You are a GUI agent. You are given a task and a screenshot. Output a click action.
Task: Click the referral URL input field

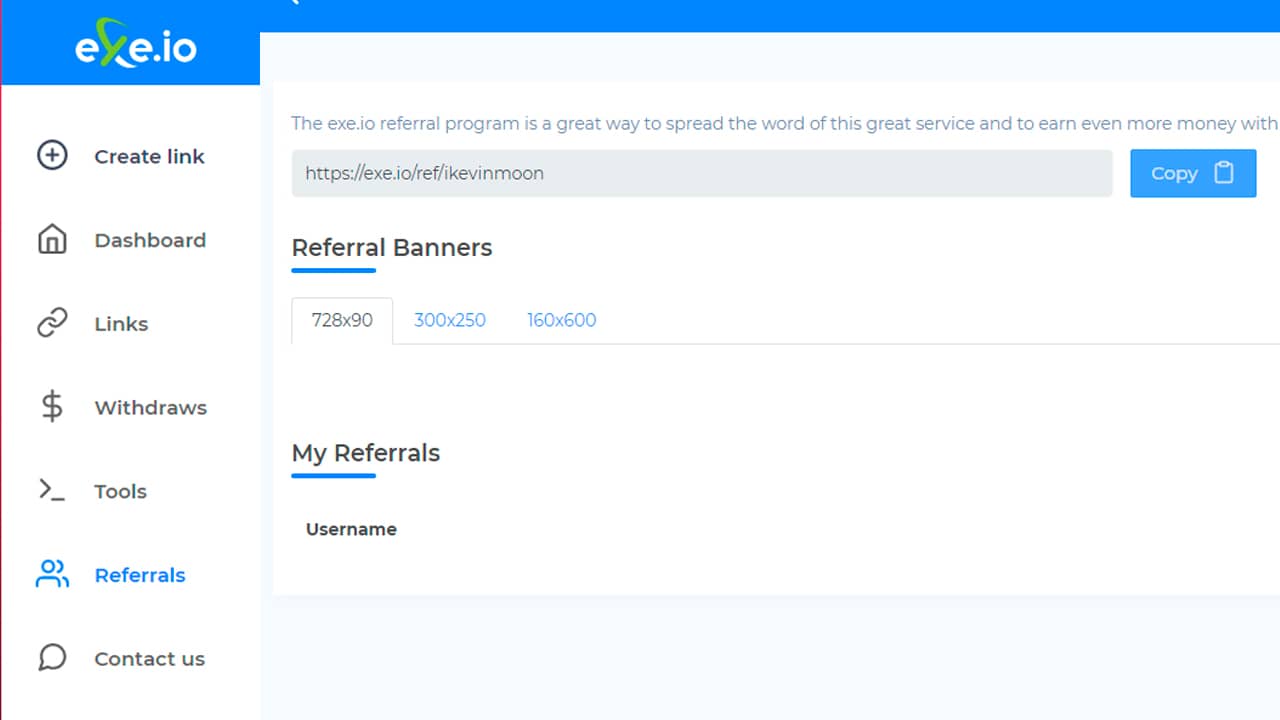tap(702, 173)
